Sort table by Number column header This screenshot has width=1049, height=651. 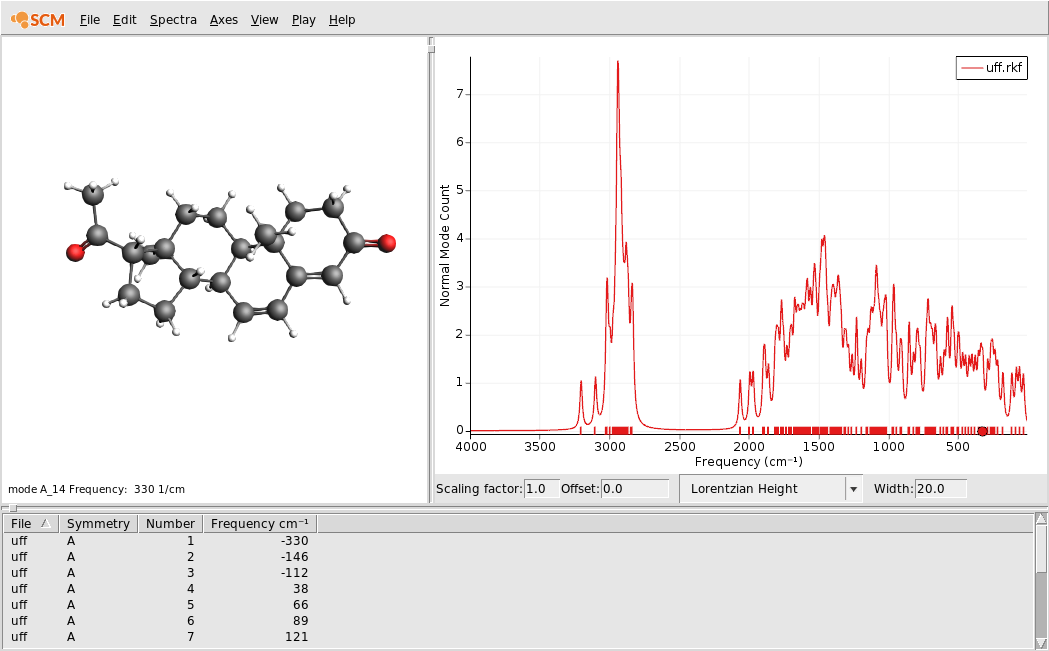point(170,523)
